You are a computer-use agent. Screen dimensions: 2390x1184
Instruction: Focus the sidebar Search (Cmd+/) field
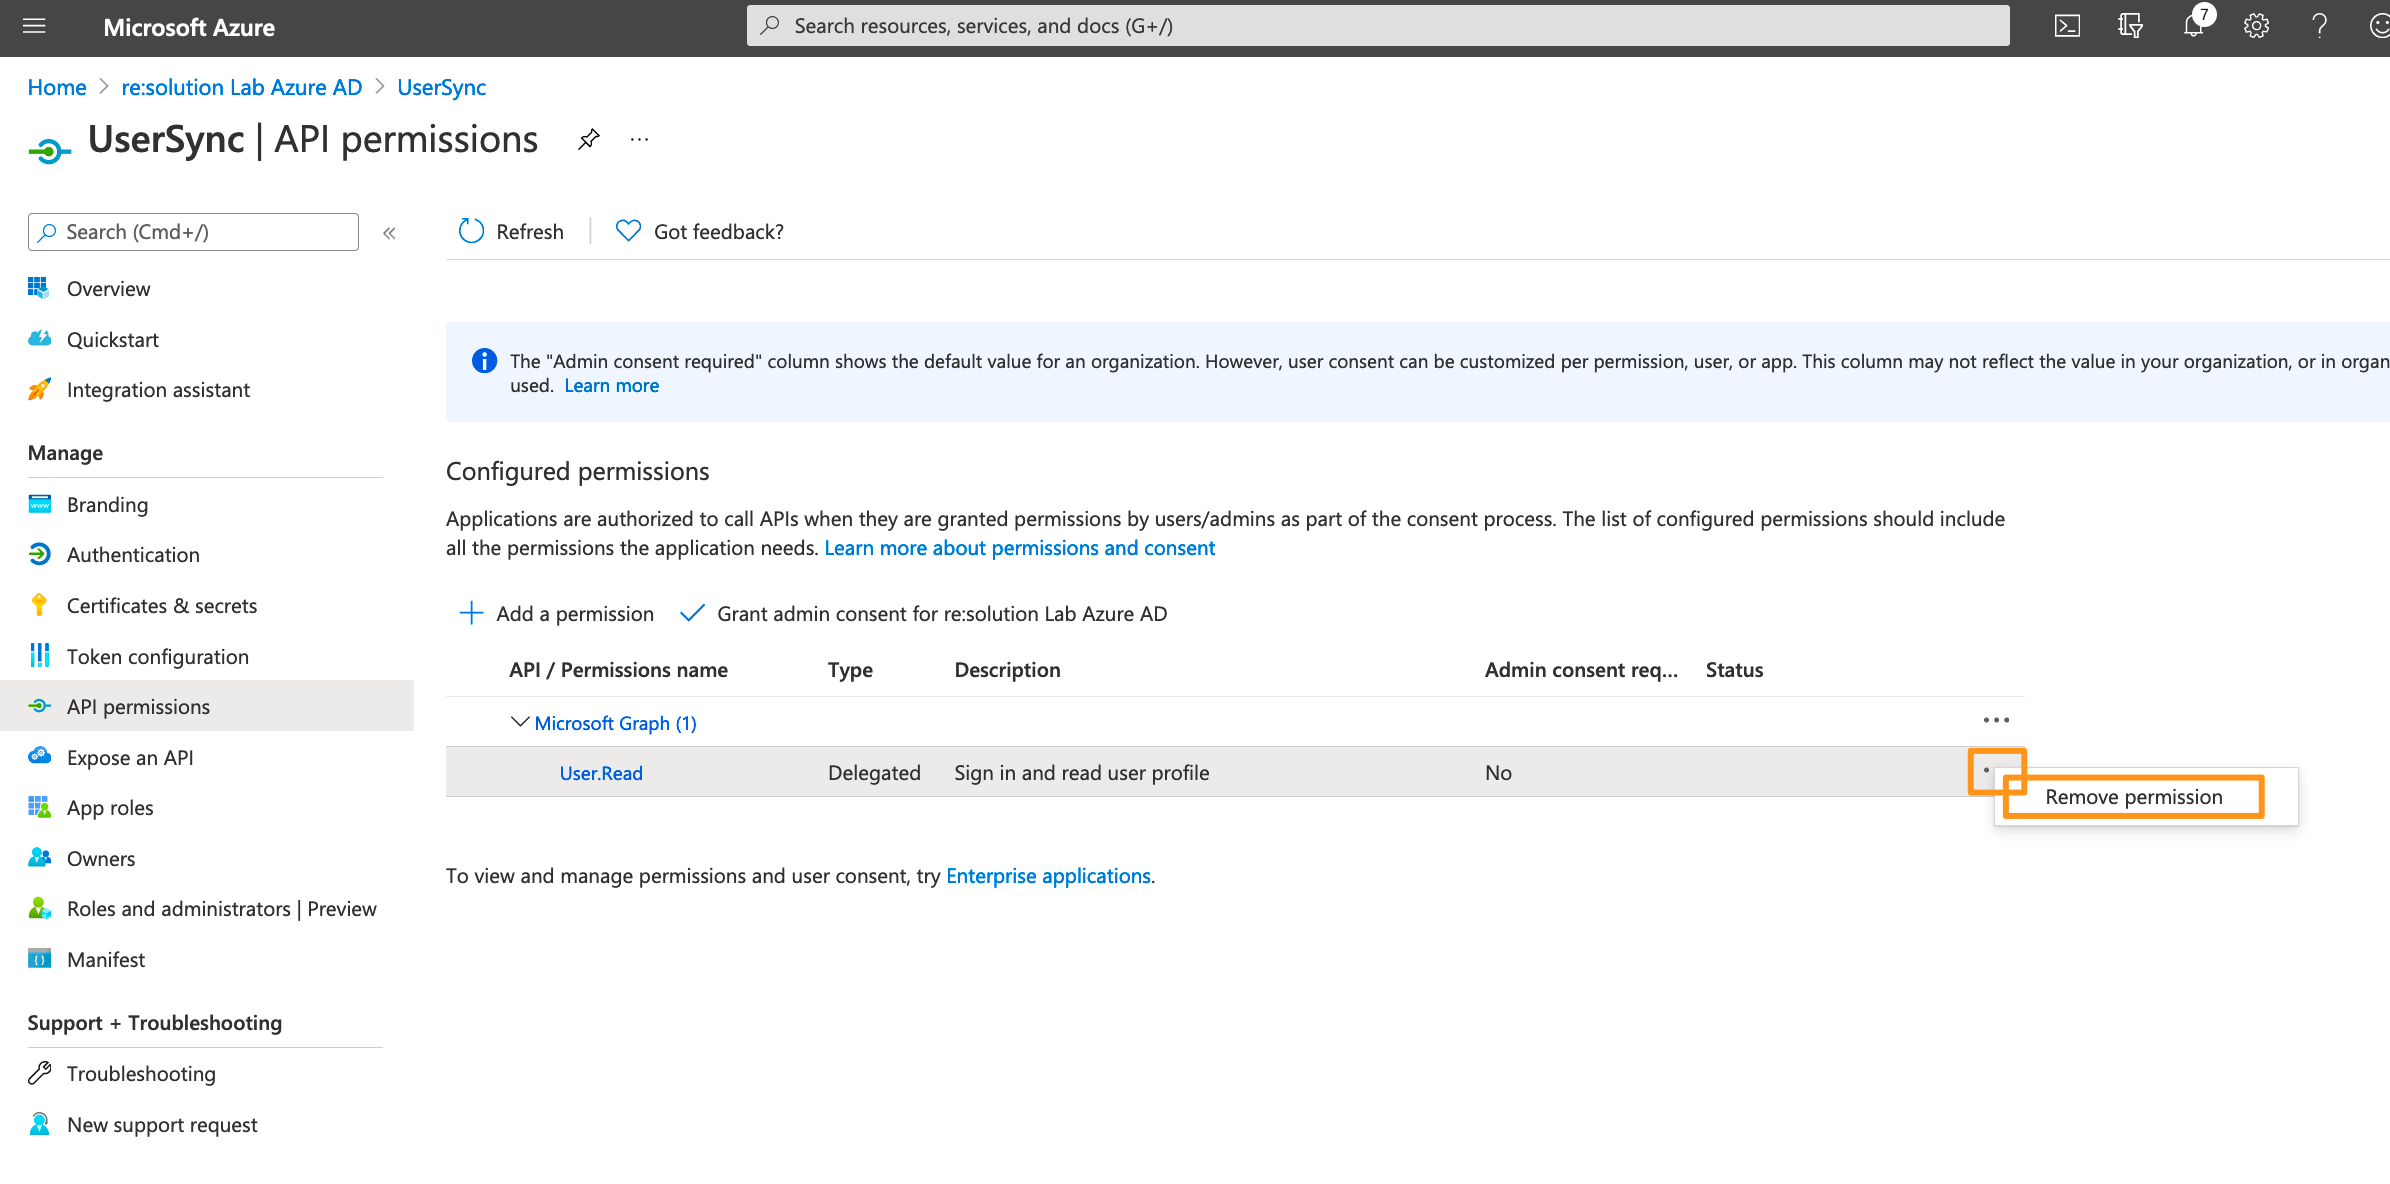pos(193,232)
